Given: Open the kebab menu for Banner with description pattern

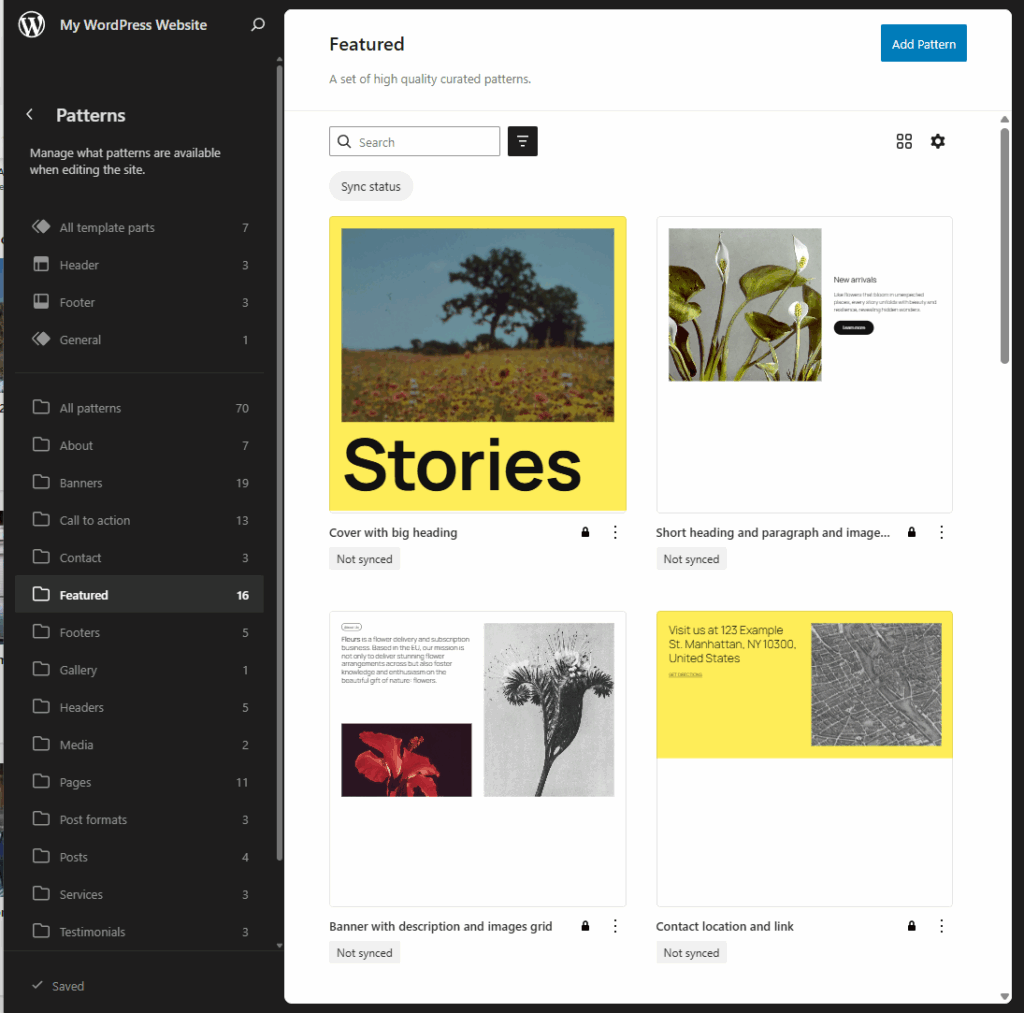Looking at the screenshot, I should point(615,926).
